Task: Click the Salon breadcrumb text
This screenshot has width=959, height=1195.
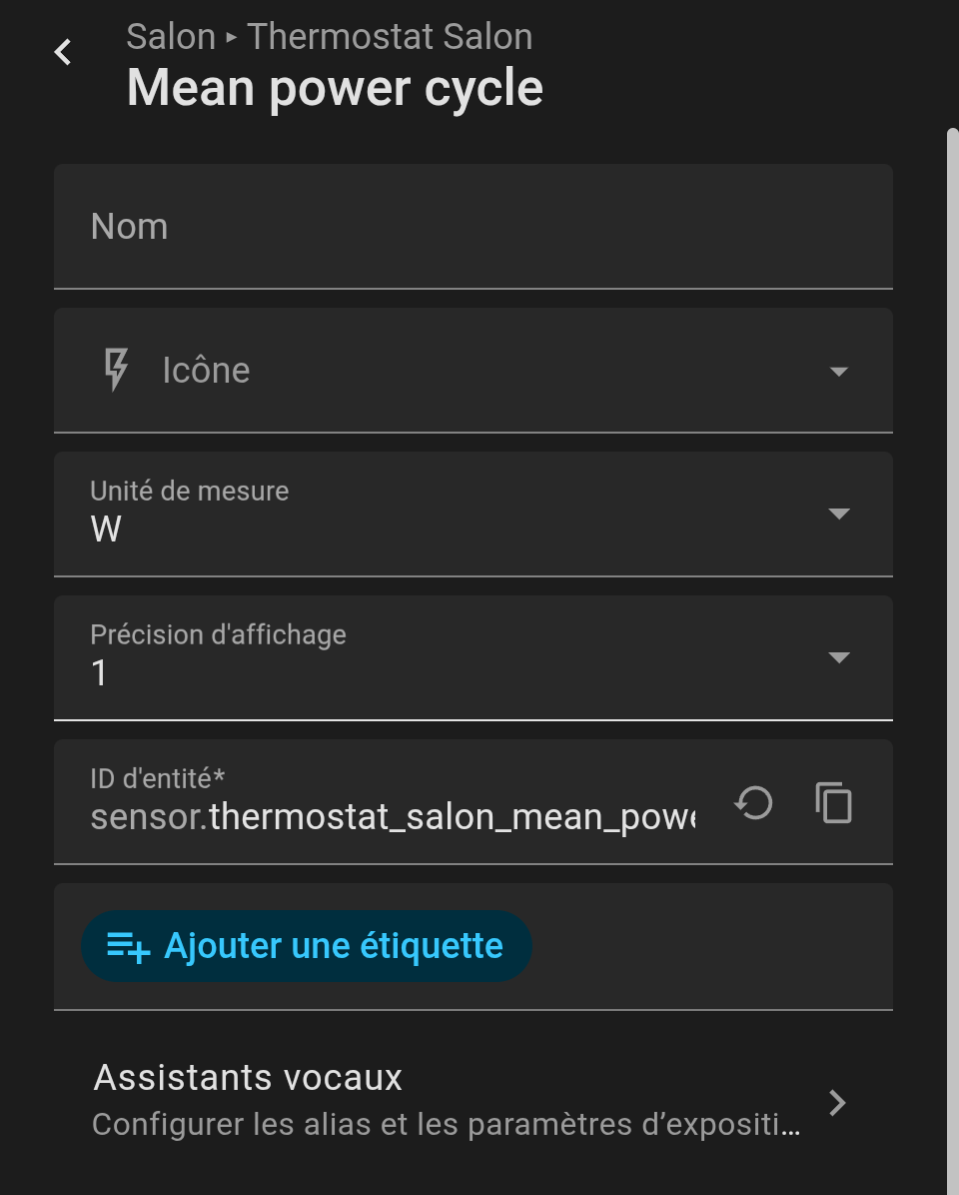Action: coord(171,37)
